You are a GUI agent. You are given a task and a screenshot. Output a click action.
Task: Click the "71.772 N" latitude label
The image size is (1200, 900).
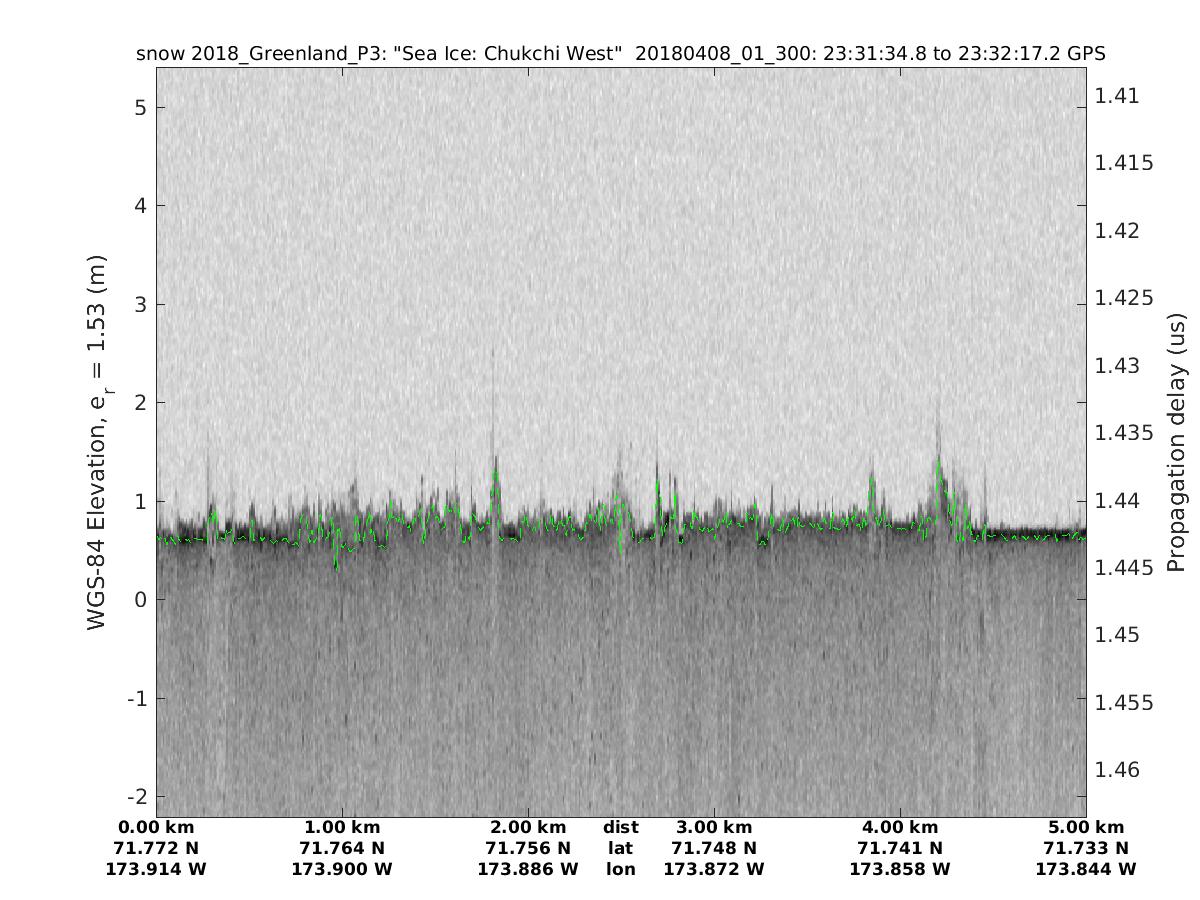point(156,848)
